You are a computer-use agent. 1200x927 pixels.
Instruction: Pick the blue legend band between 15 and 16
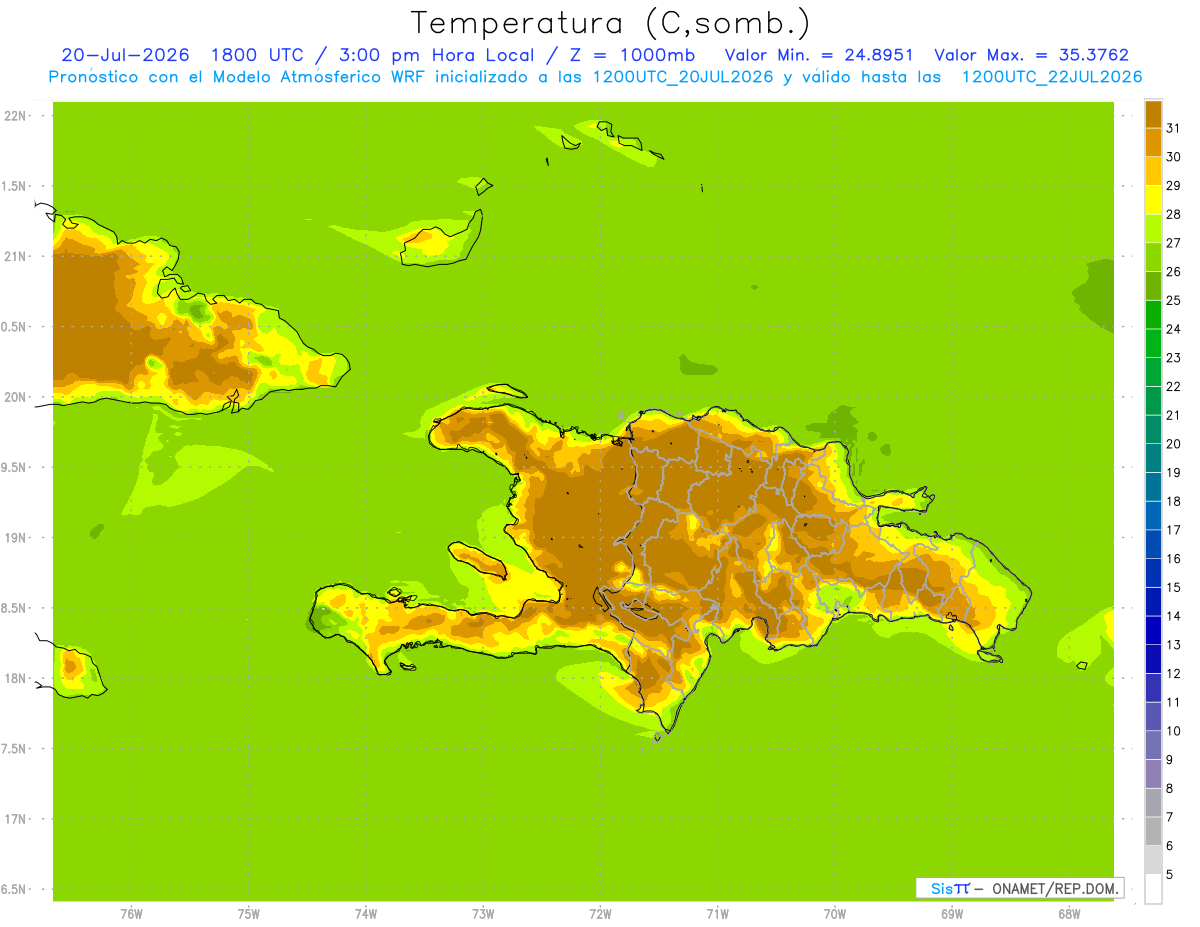[x=1153, y=573]
